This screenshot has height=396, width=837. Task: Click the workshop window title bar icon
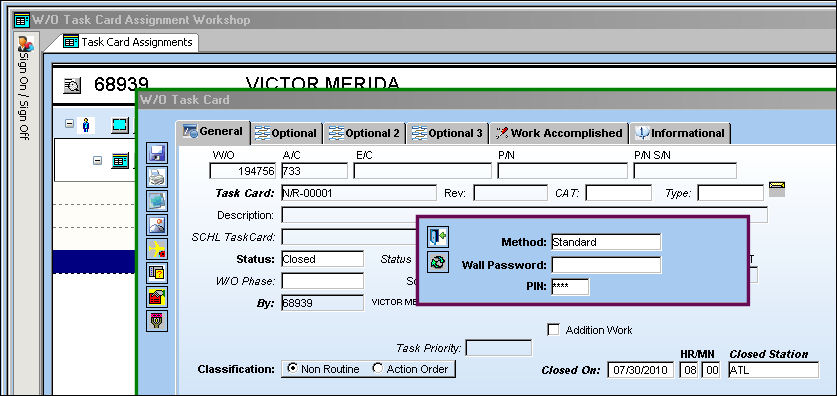tap(22, 20)
